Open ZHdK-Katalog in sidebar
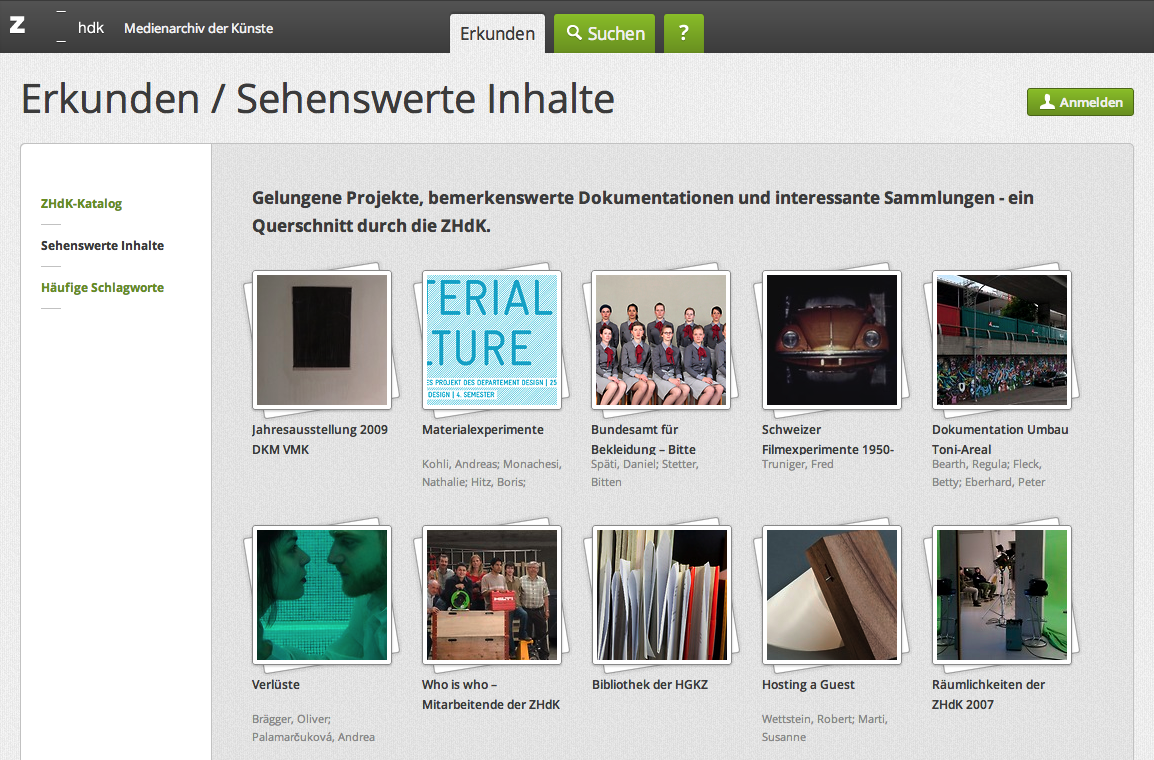 coord(81,204)
